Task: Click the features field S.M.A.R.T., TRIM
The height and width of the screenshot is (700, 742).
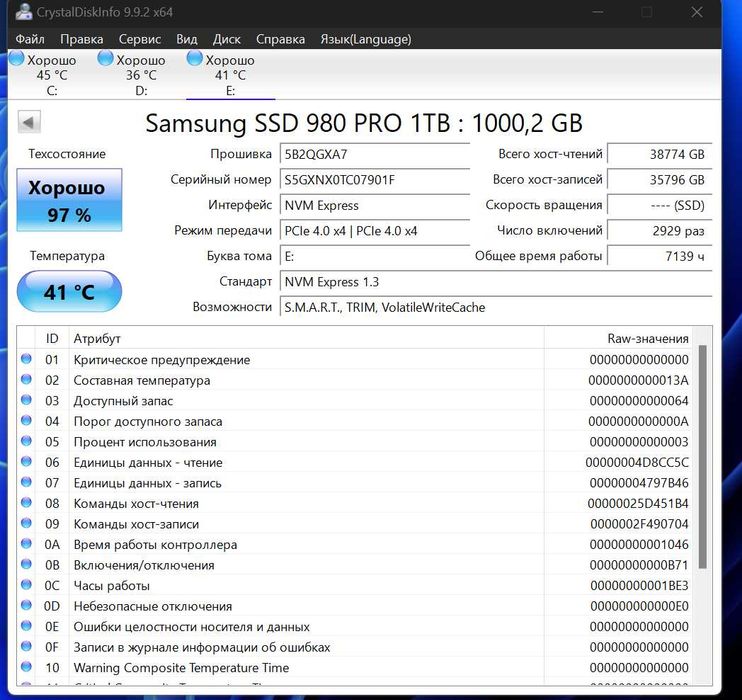Action: click(x=496, y=308)
